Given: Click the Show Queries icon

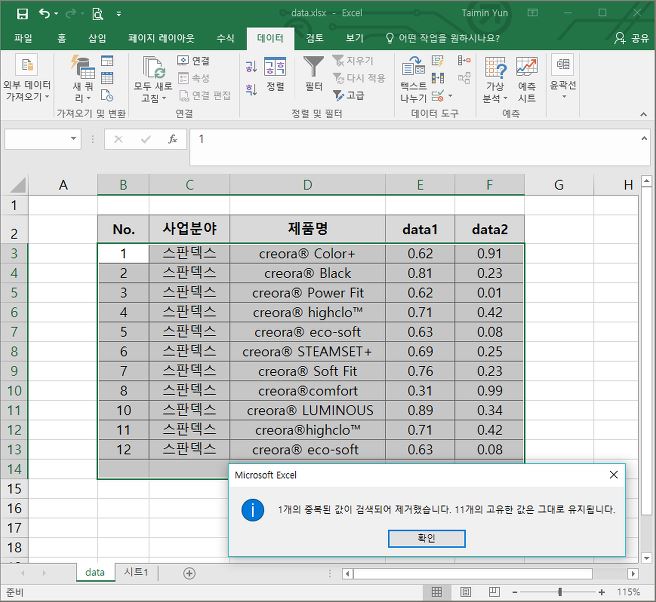Looking at the screenshot, I should [x=107, y=61].
